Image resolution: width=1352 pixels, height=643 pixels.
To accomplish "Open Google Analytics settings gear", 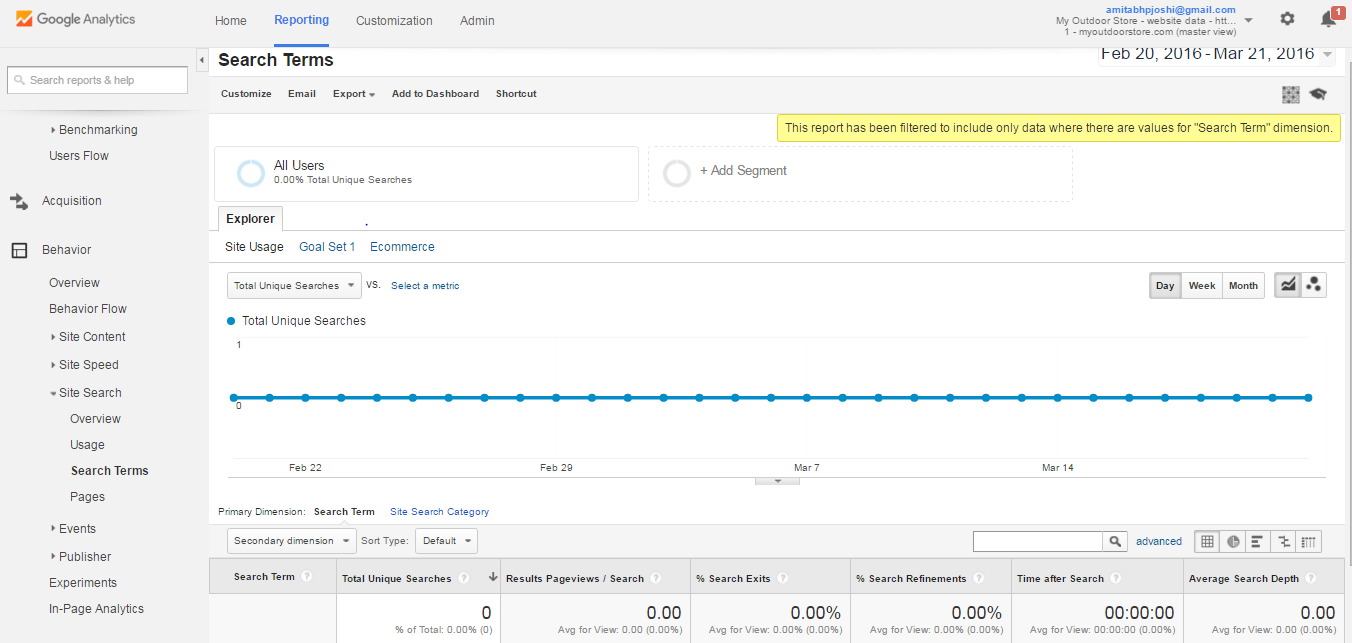I will pyautogui.click(x=1287, y=18).
